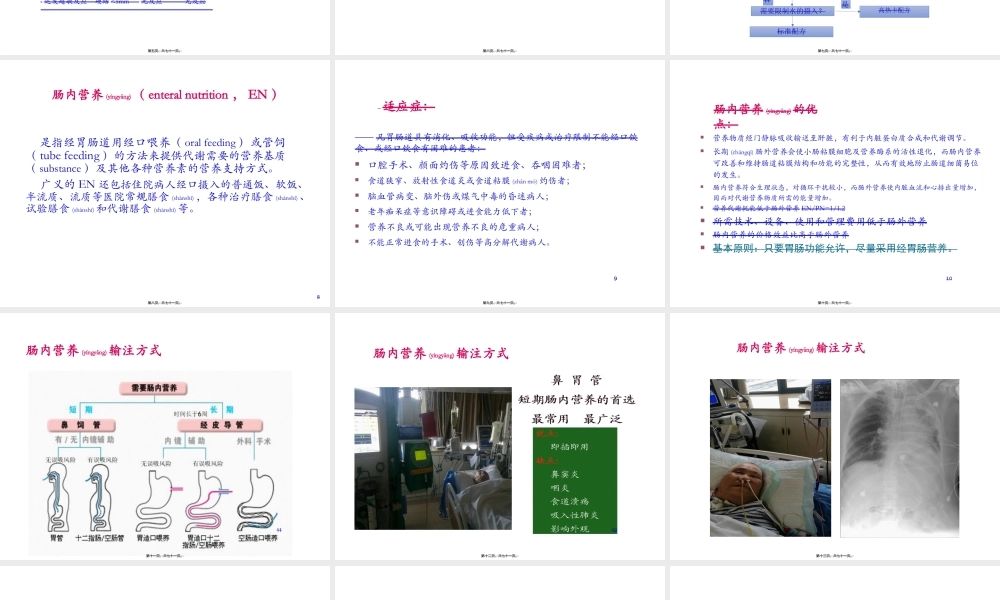Viewport: 1000px width, 600px height.
Task: Click the 空肠造口喂养 diagram icon
Action: point(256,500)
